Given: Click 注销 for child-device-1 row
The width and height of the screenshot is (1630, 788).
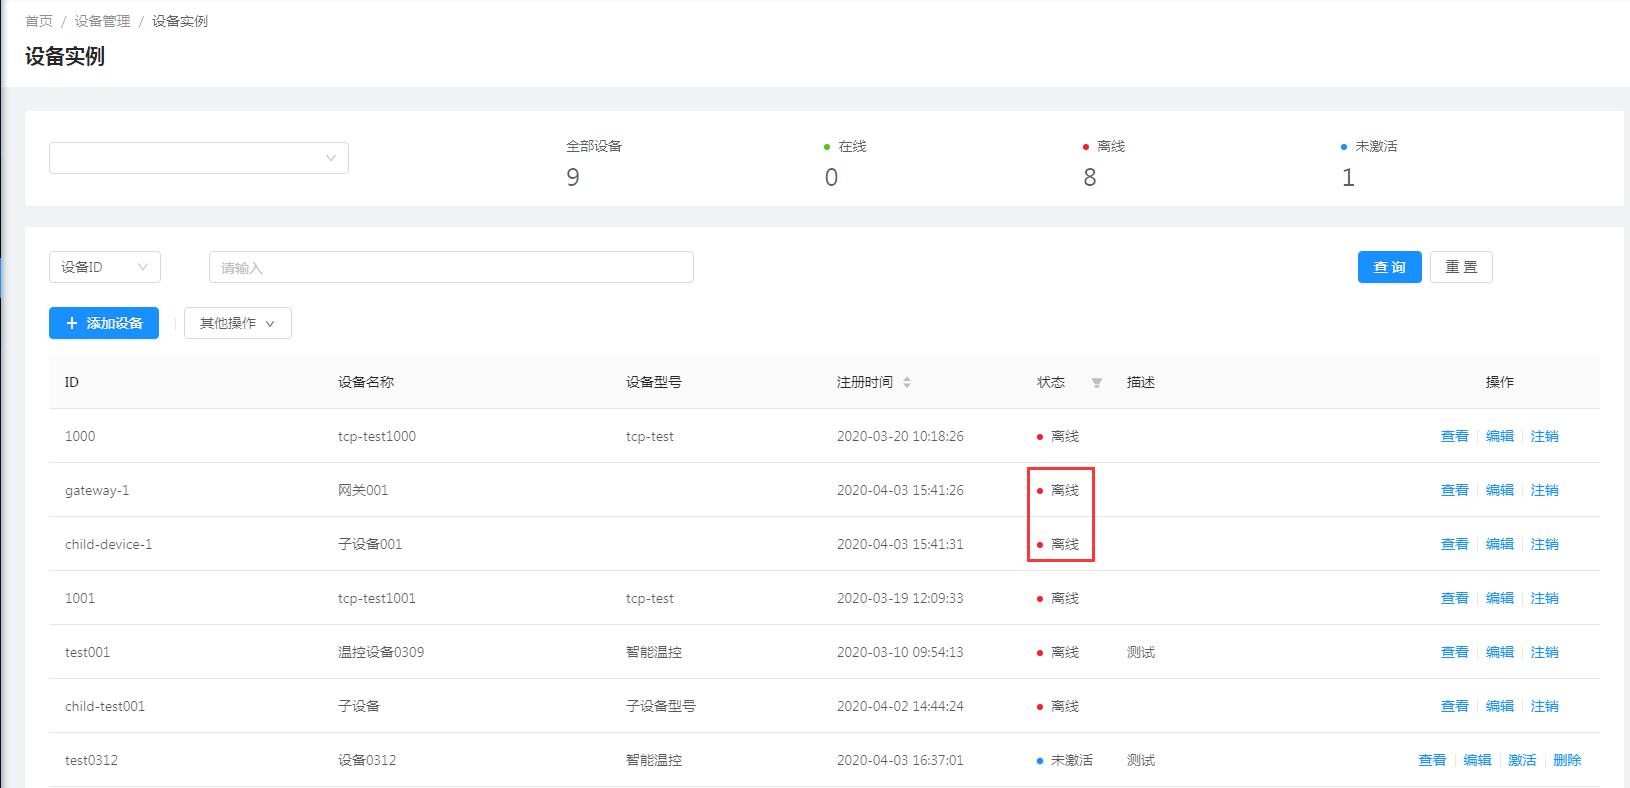Looking at the screenshot, I should tap(1544, 544).
